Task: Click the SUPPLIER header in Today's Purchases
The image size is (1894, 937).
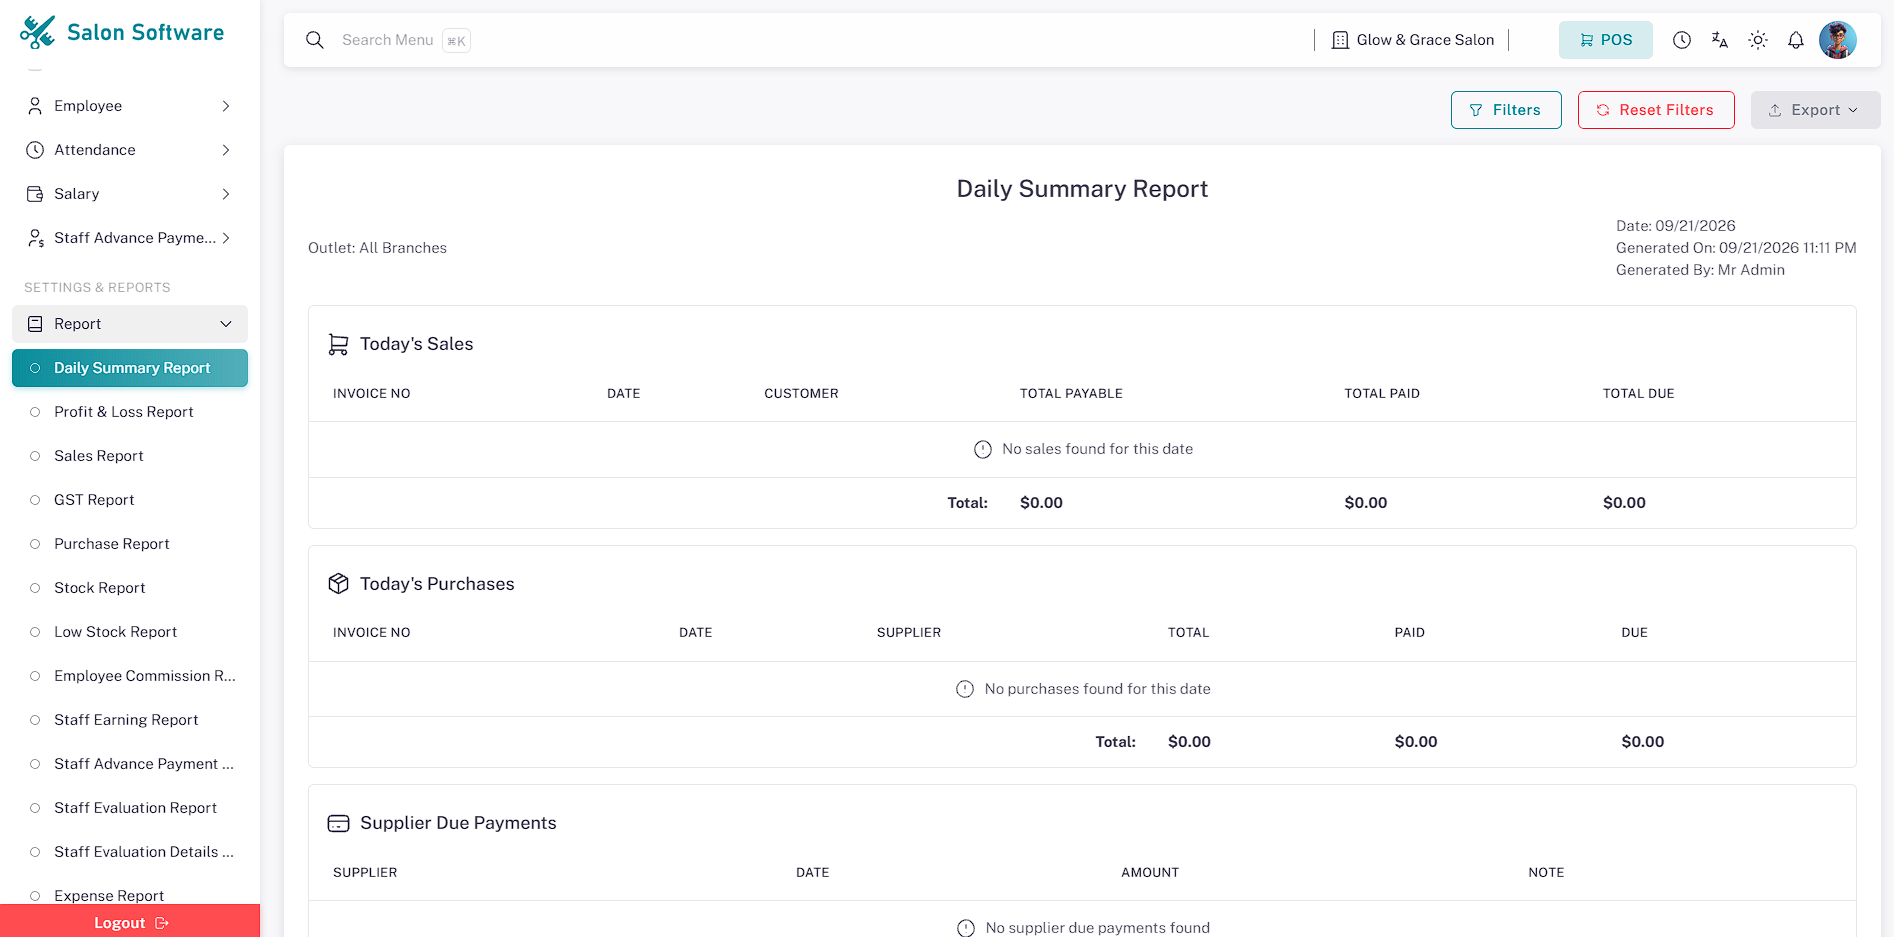Action: point(909,633)
